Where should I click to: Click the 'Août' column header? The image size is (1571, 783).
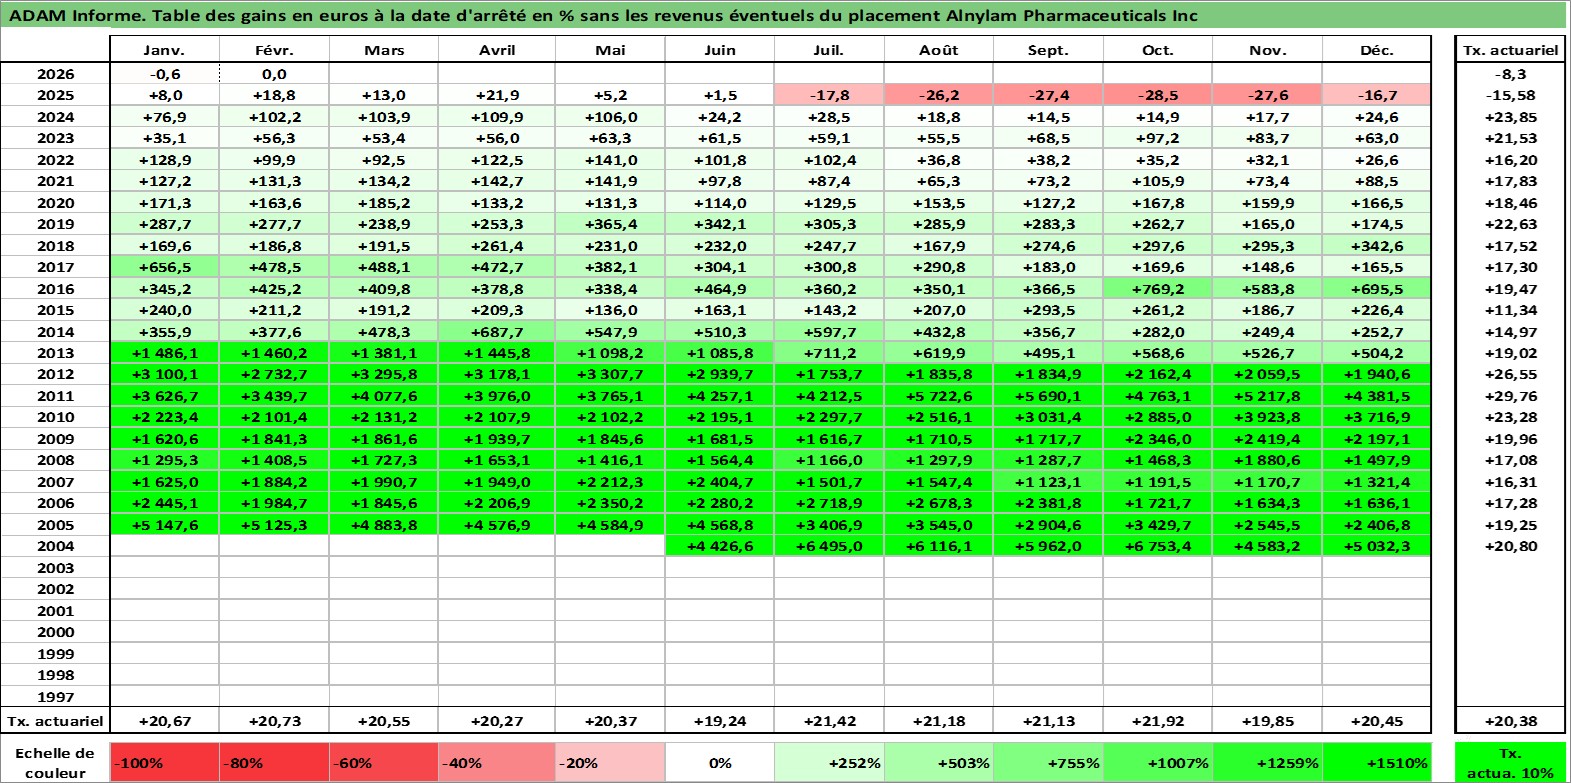[x=939, y=50]
